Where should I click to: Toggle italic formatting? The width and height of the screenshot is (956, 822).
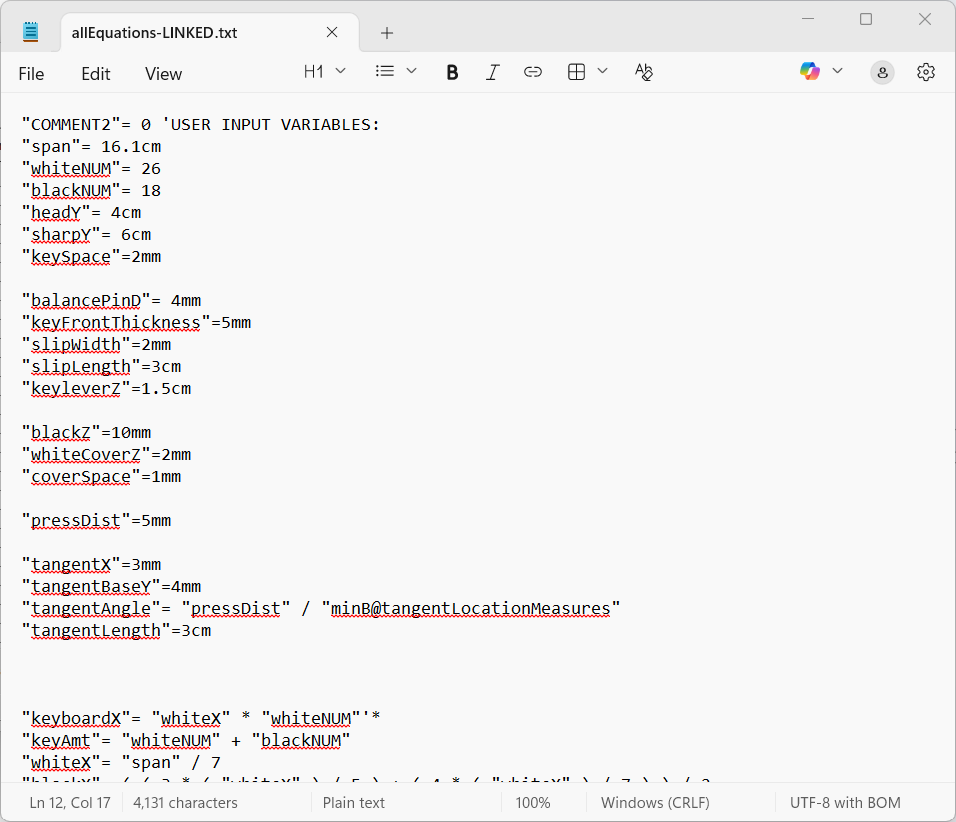pyautogui.click(x=492, y=72)
